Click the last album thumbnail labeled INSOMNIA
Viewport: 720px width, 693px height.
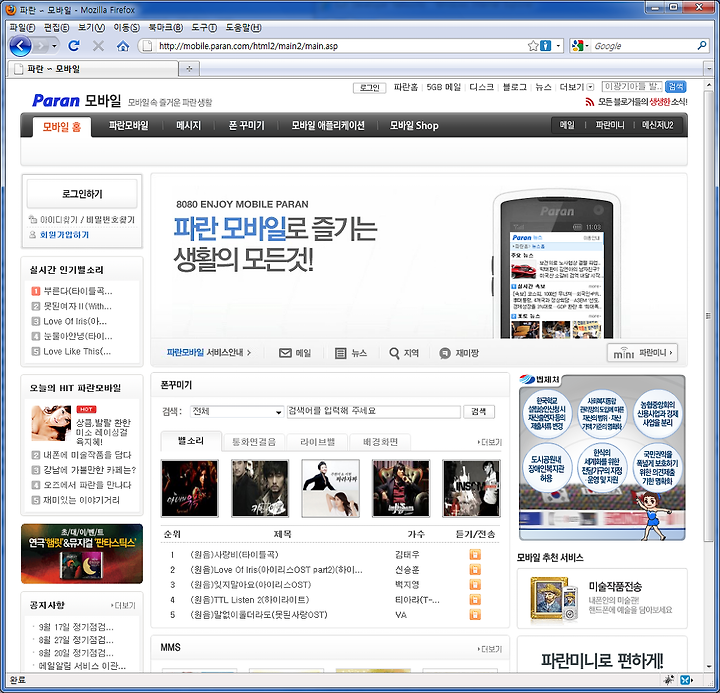[x=471, y=488]
